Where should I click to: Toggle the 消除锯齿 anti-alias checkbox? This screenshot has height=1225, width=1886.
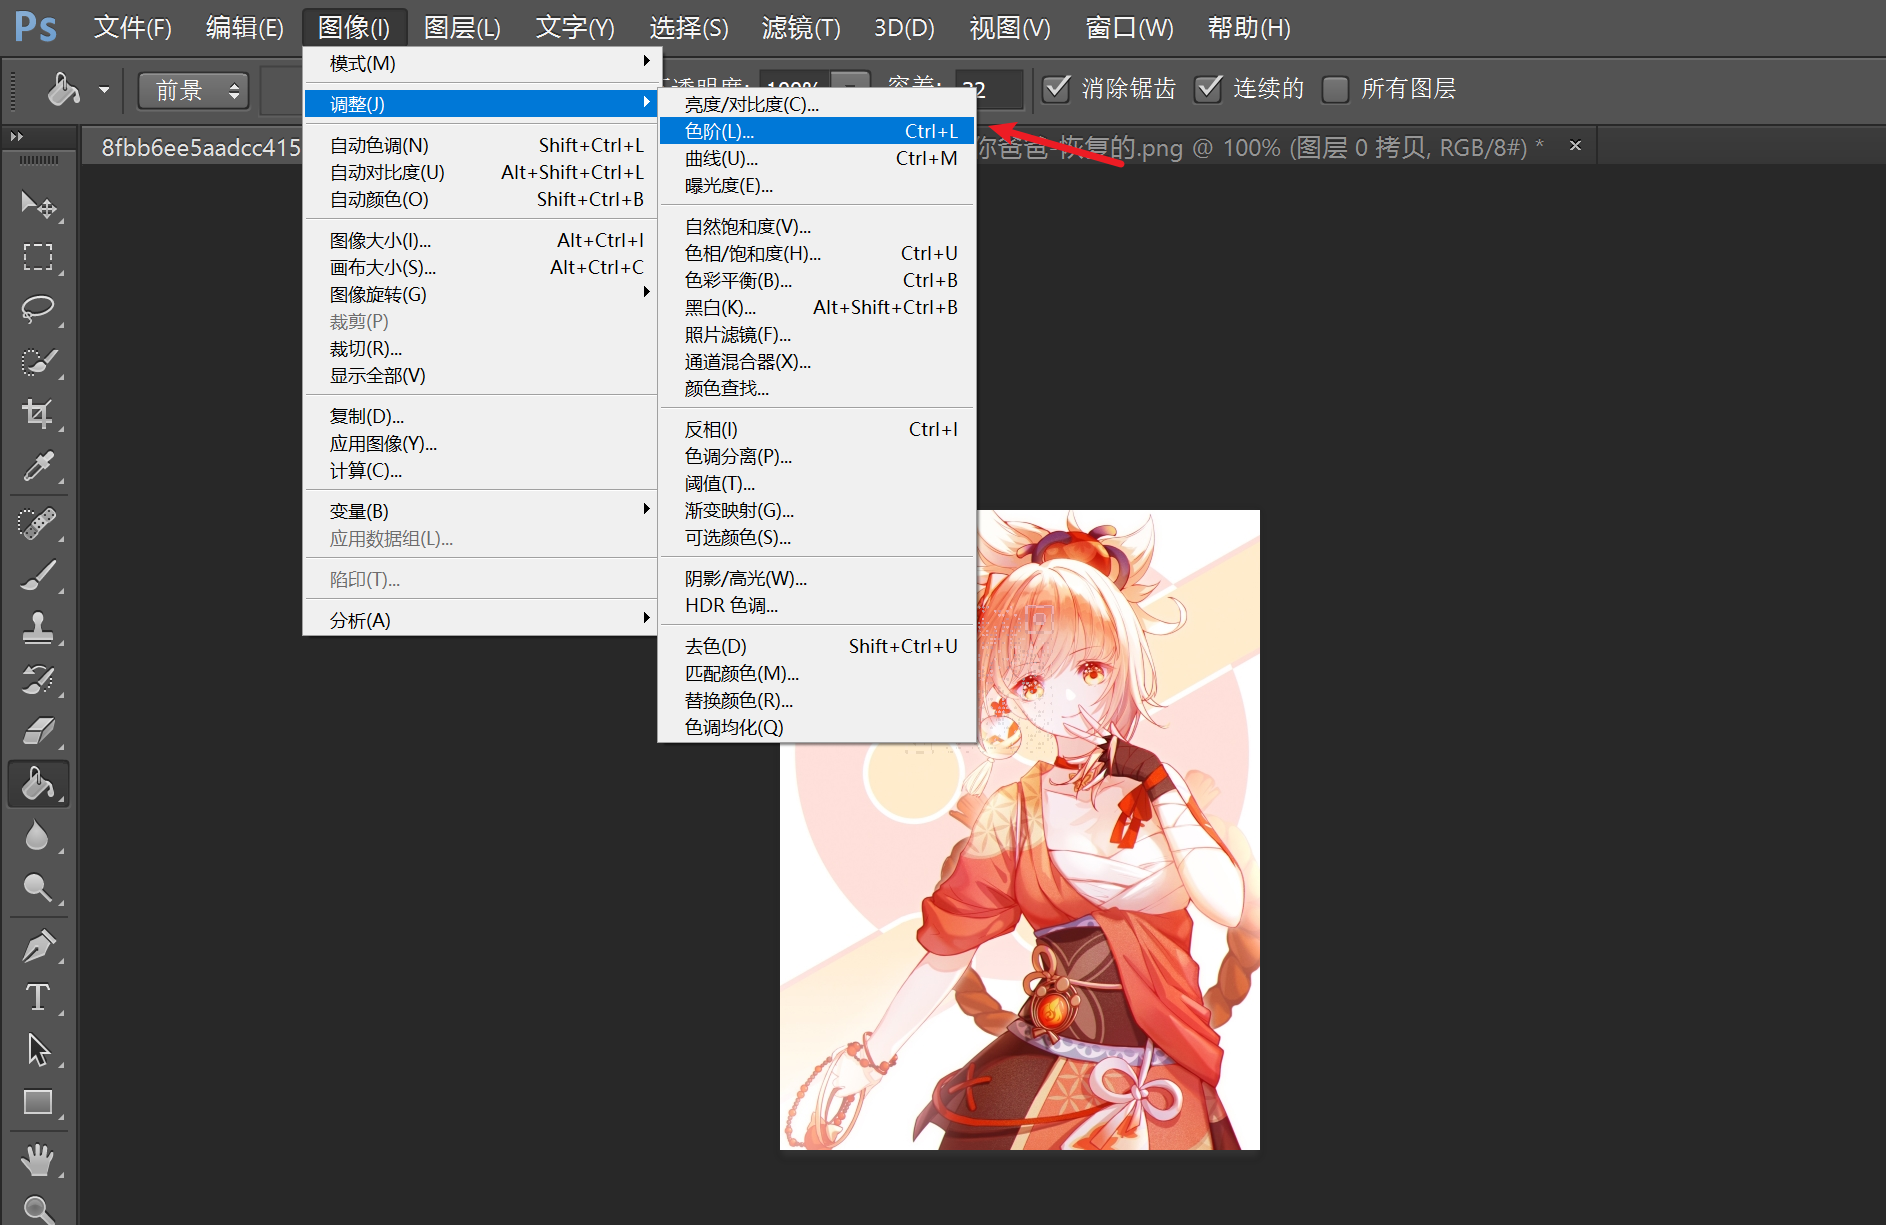pyautogui.click(x=1056, y=89)
